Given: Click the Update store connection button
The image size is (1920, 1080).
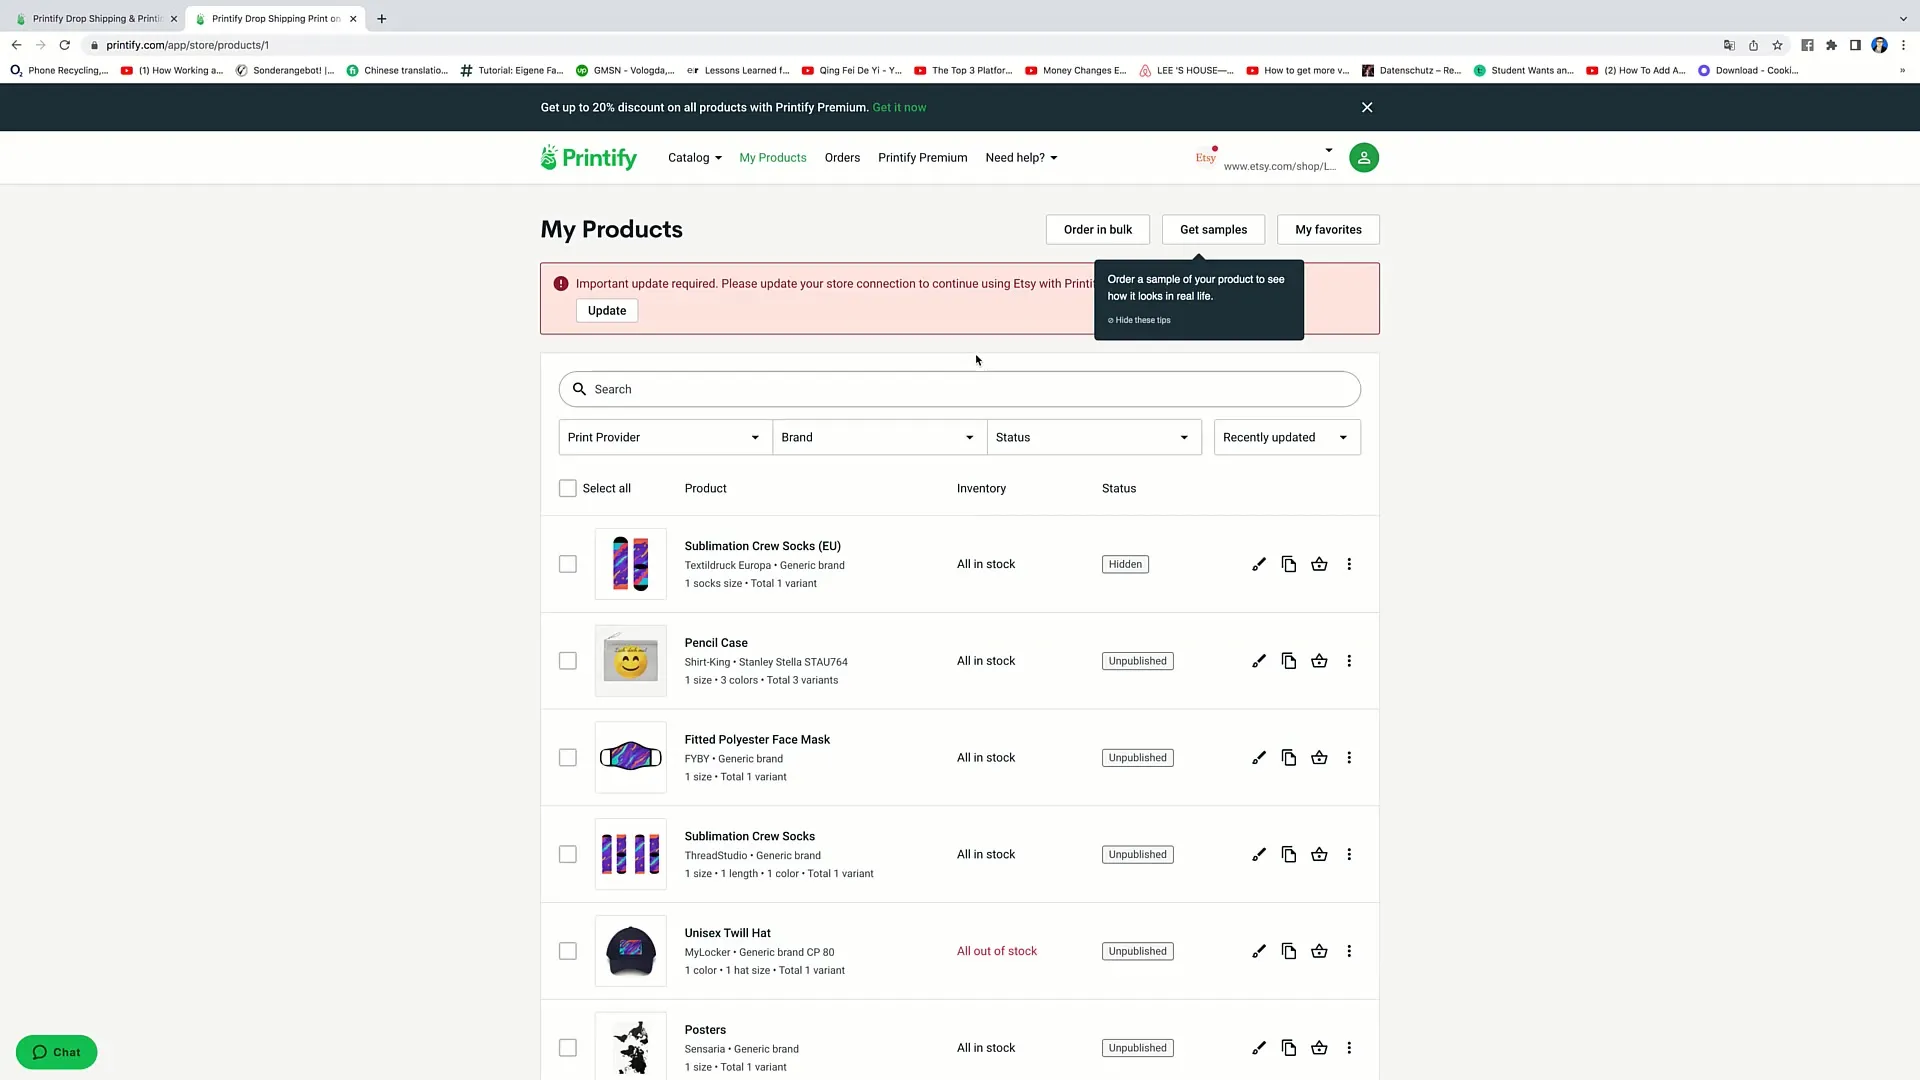Looking at the screenshot, I should click(607, 310).
